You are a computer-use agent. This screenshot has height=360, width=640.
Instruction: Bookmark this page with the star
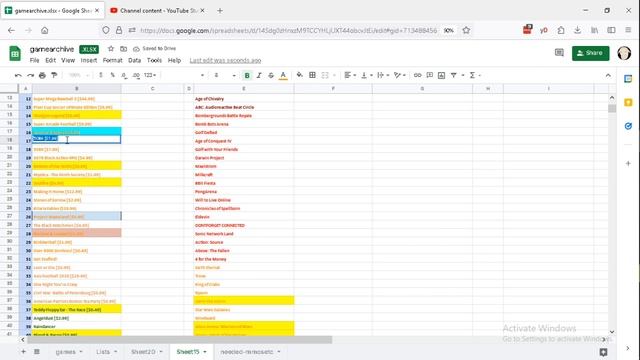click(466, 30)
